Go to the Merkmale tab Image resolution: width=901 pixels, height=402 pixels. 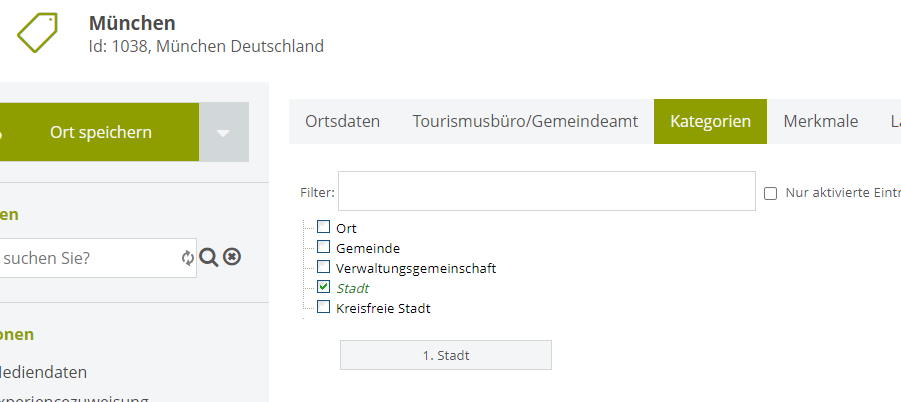click(x=821, y=121)
